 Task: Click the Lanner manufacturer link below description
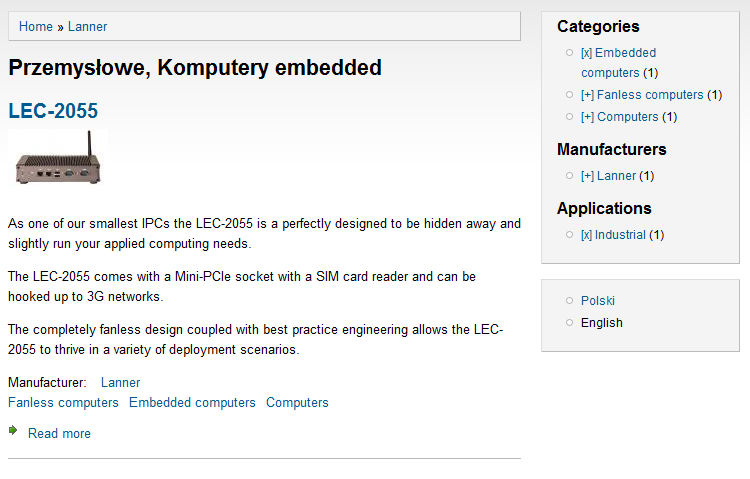coord(121,383)
